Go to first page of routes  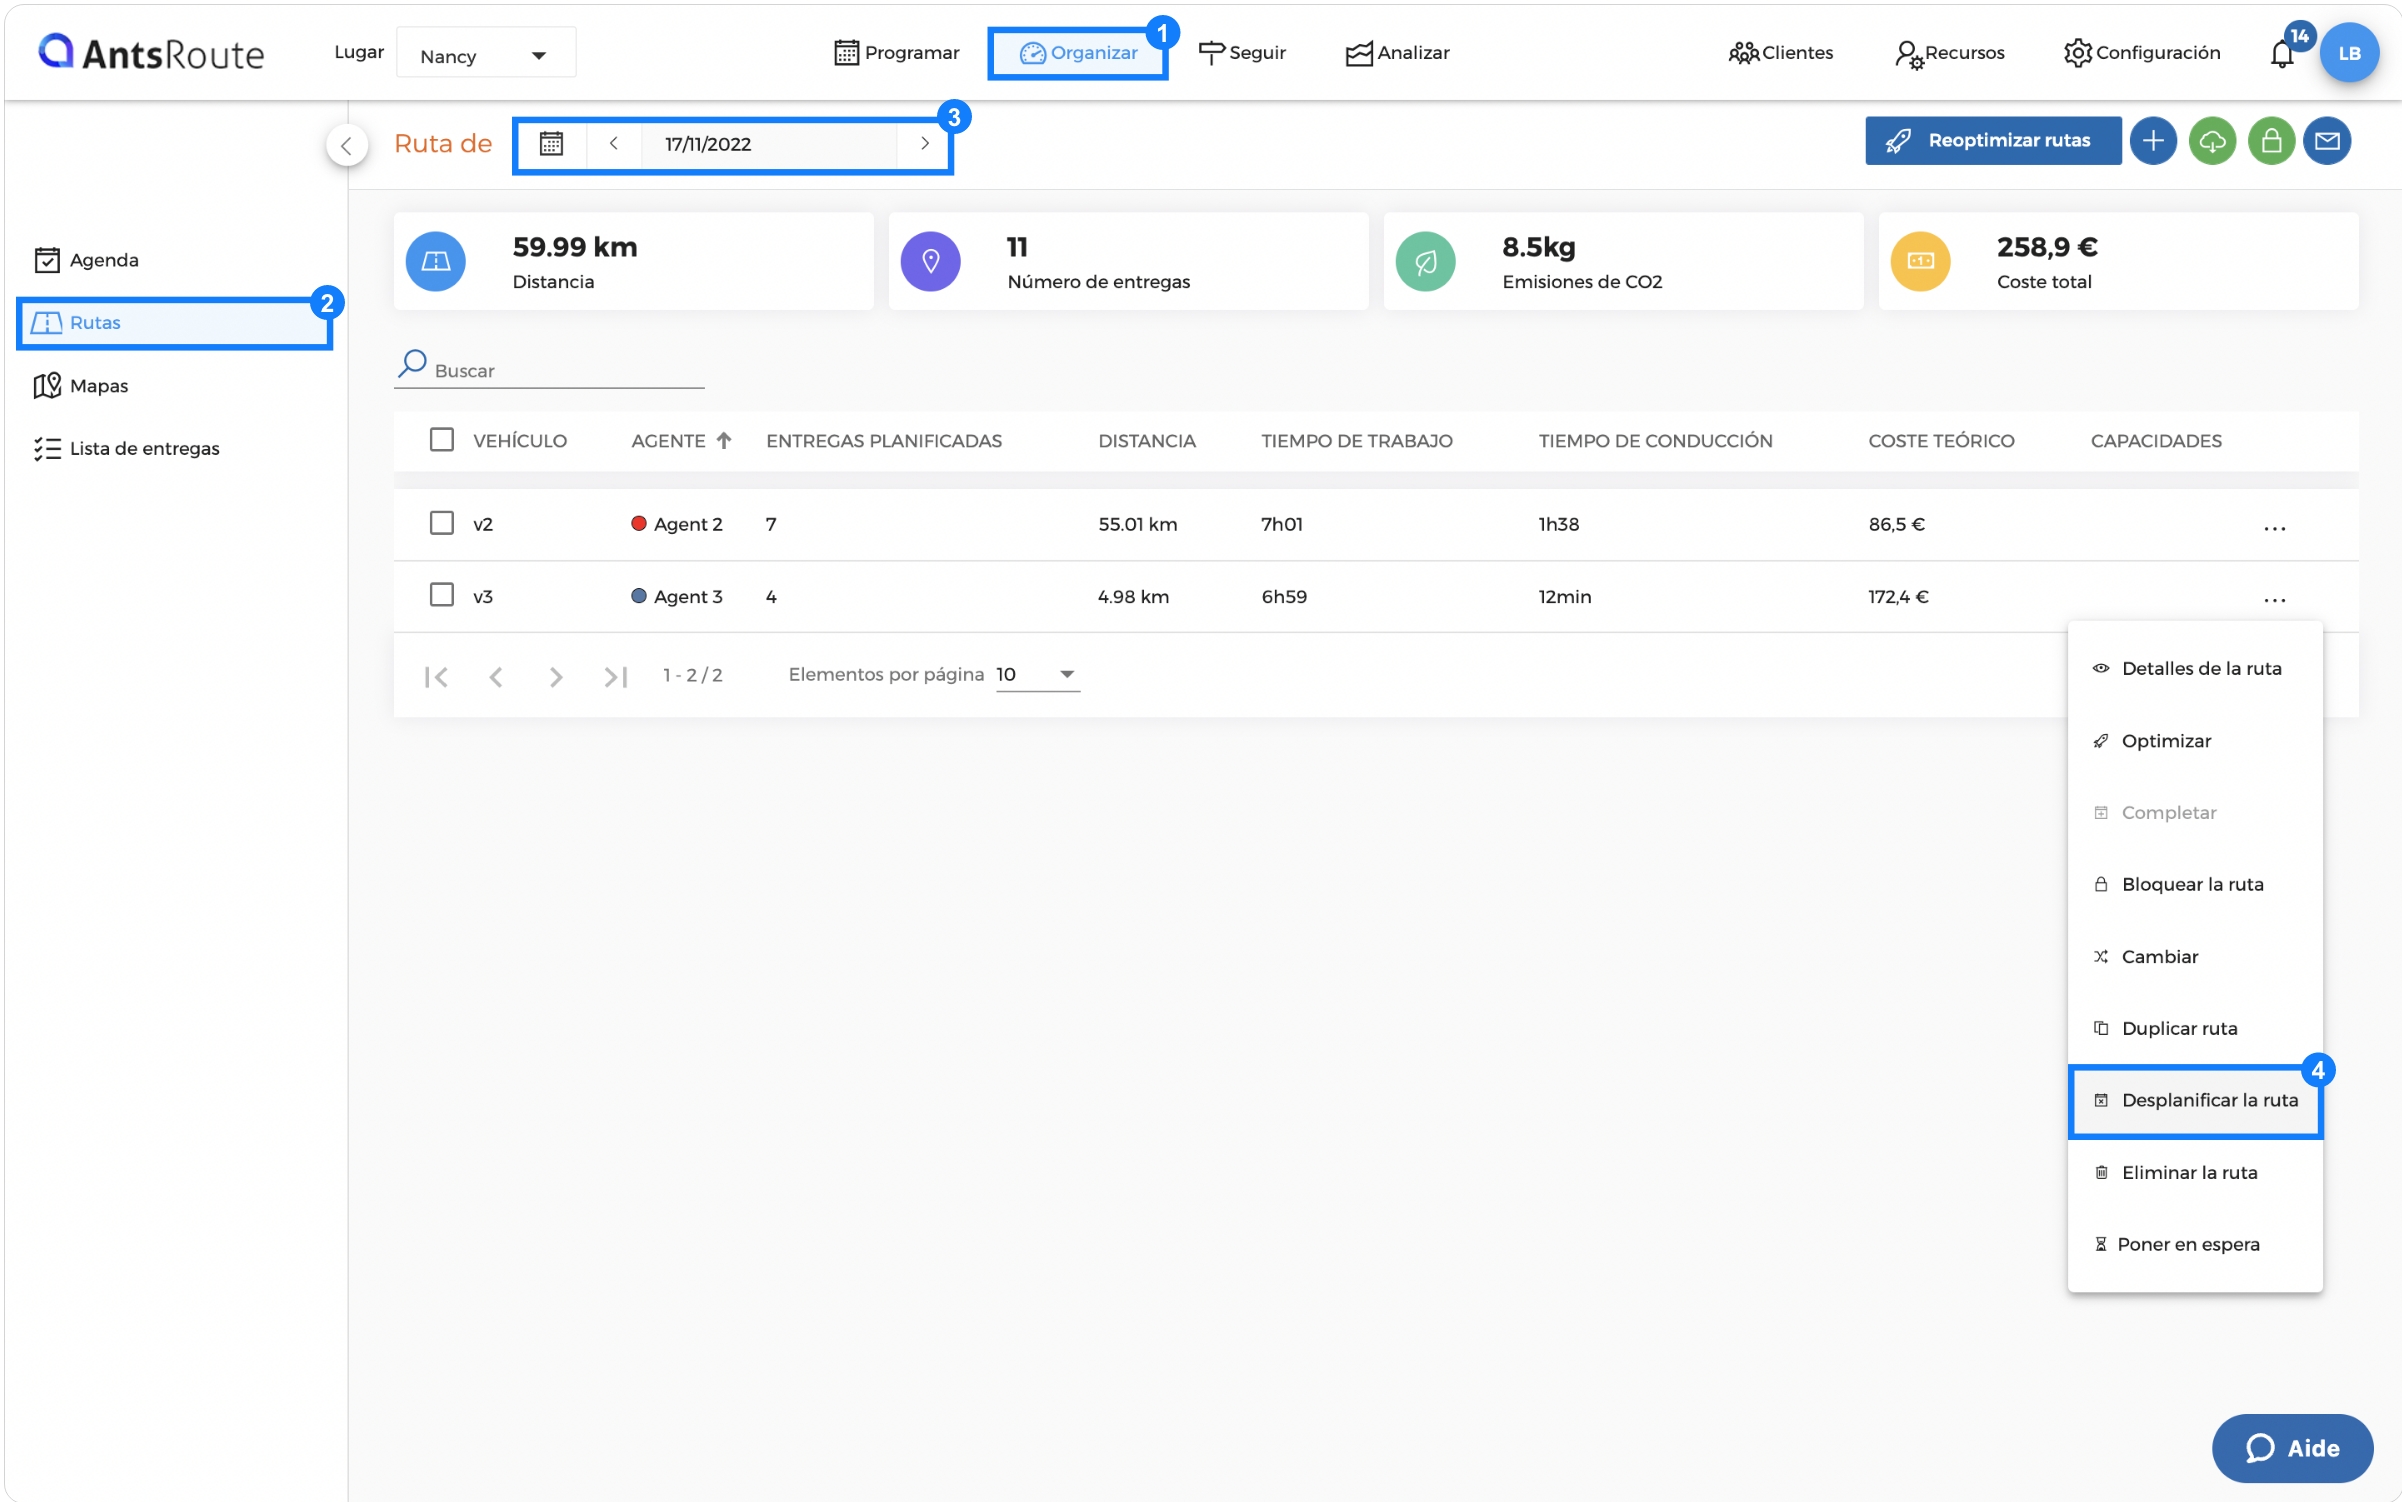pyautogui.click(x=436, y=677)
